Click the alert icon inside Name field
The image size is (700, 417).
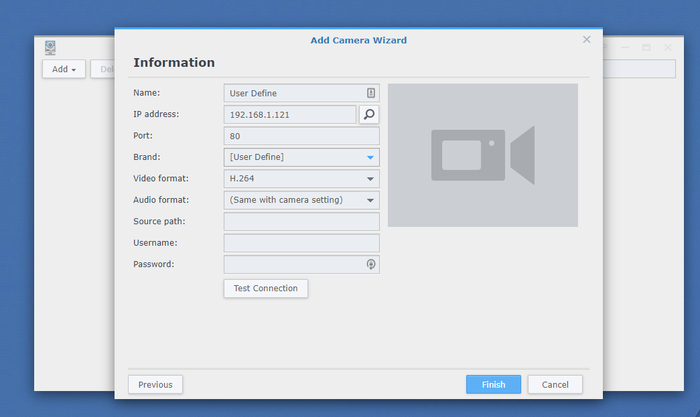pos(371,93)
